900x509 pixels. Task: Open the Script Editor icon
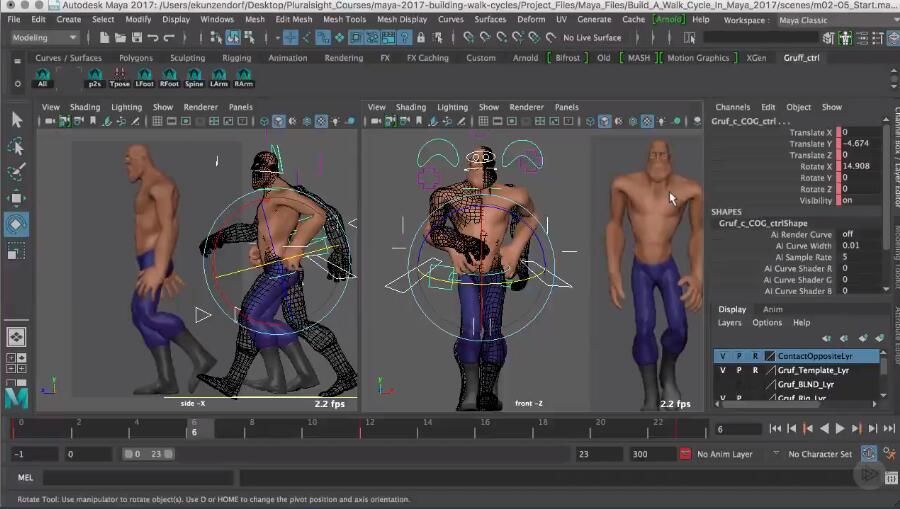(x=891, y=477)
